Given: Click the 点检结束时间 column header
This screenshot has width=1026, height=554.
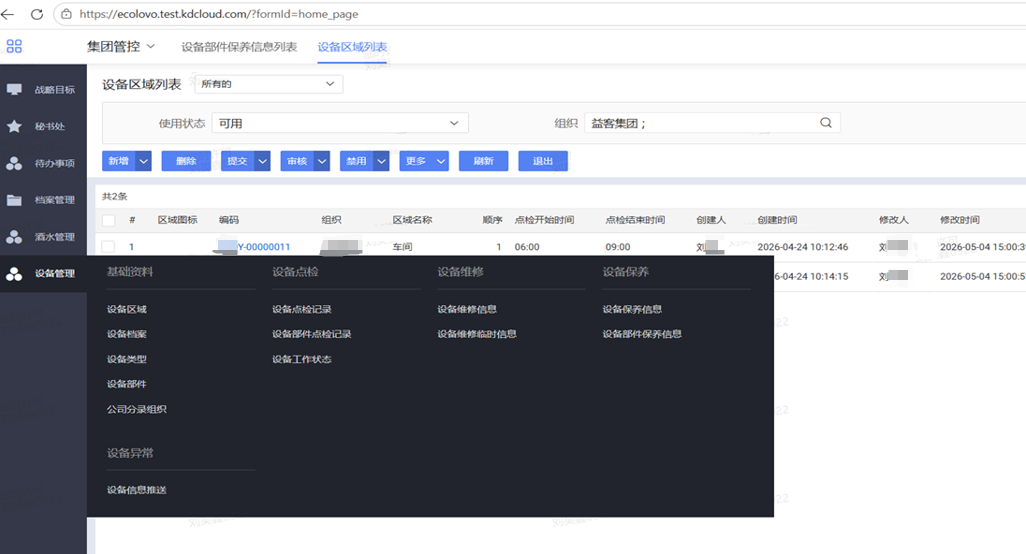Looking at the screenshot, I should click(635, 220).
